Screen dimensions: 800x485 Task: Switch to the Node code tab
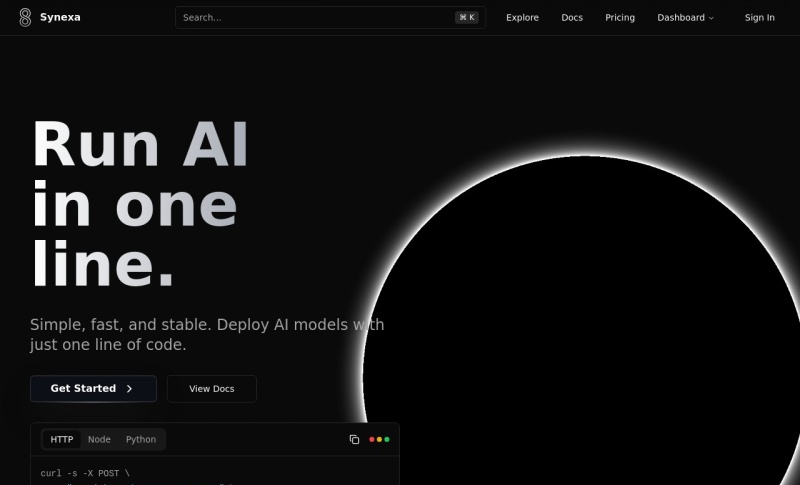tap(99, 439)
